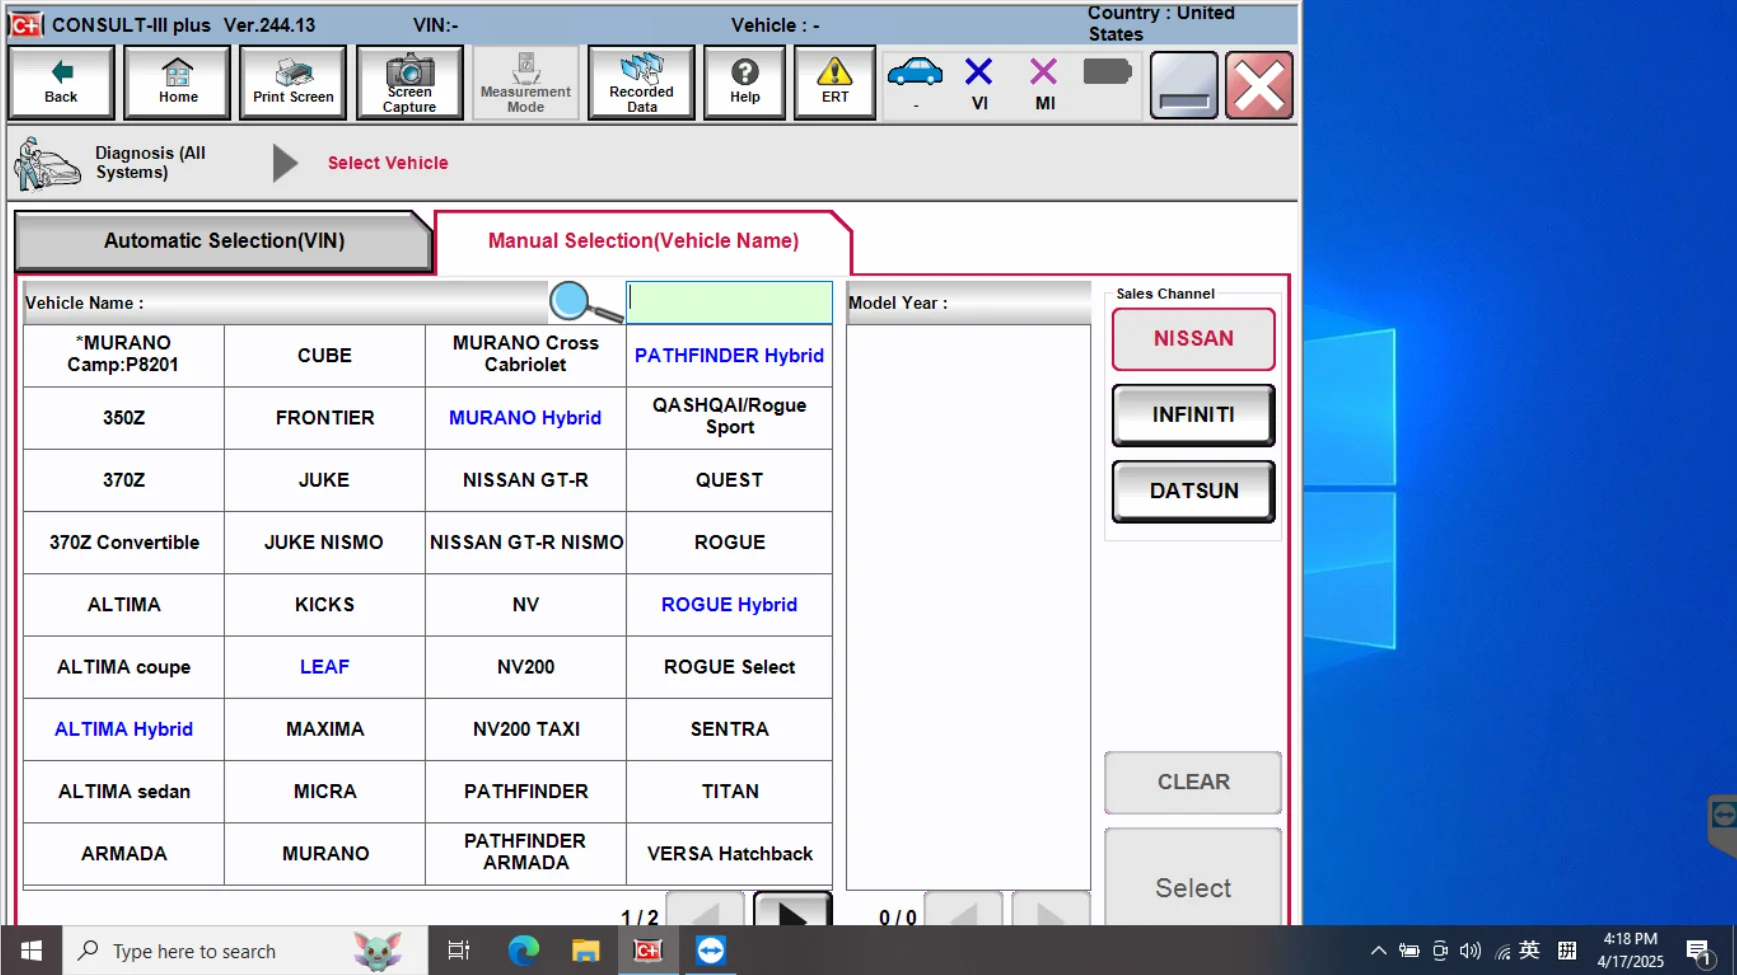This screenshot has height=975, width=1737.
Task: Switch sales channel to INFINITI
Action: click(x=1193, y=415)
